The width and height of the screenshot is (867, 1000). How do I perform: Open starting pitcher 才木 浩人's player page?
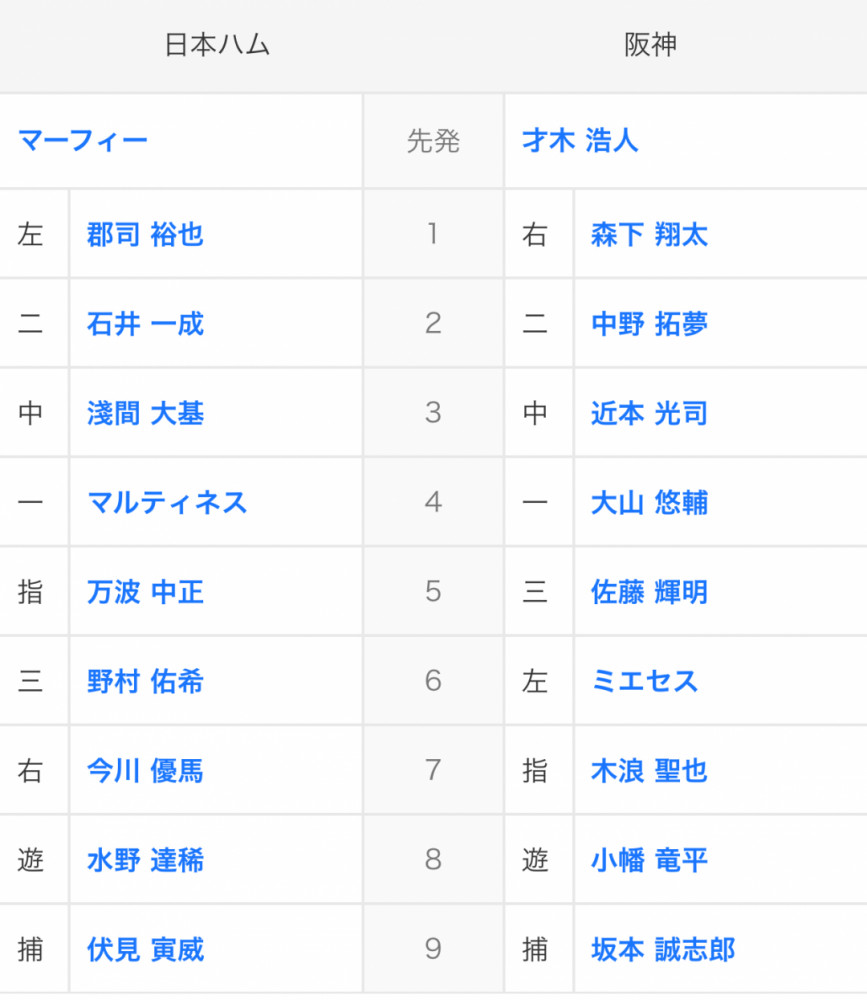[x=580, y=140]
